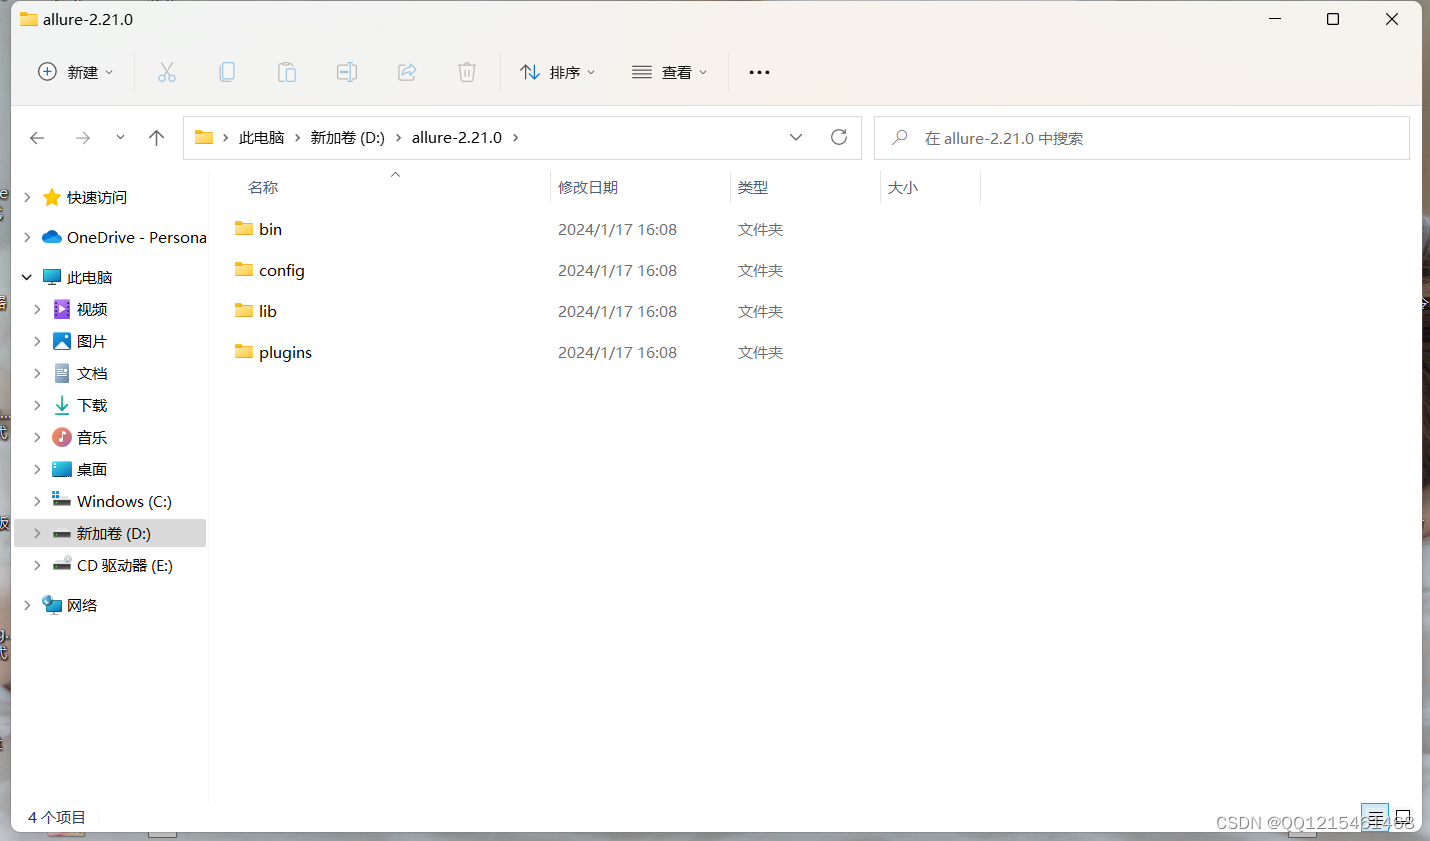1430x841 pixels.
Task: Select the config folder name
Action: click(x=282, y=270)
